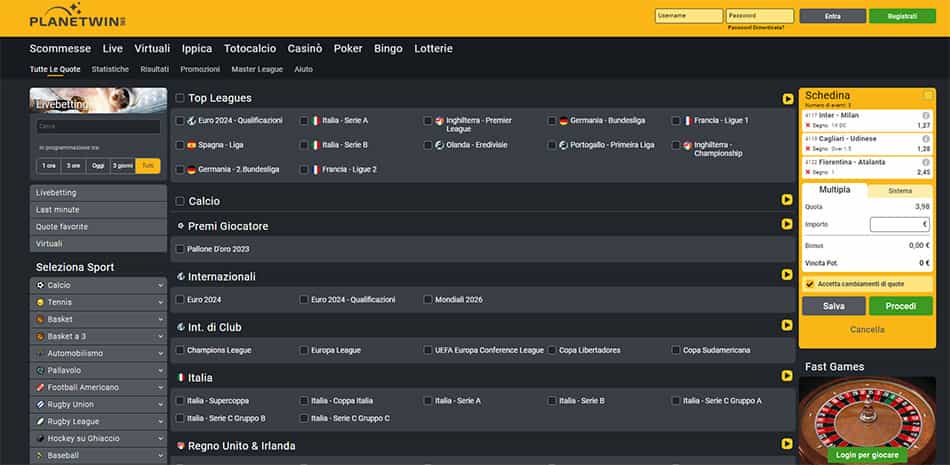Check Champions League checkbox
The image size is (950, 465).
(180, 350)
